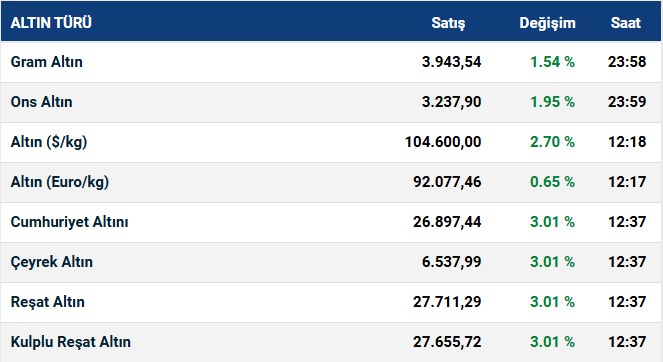Select Ons Altın price 3.237,90
663x362 pixels.
tap(452, 102)
